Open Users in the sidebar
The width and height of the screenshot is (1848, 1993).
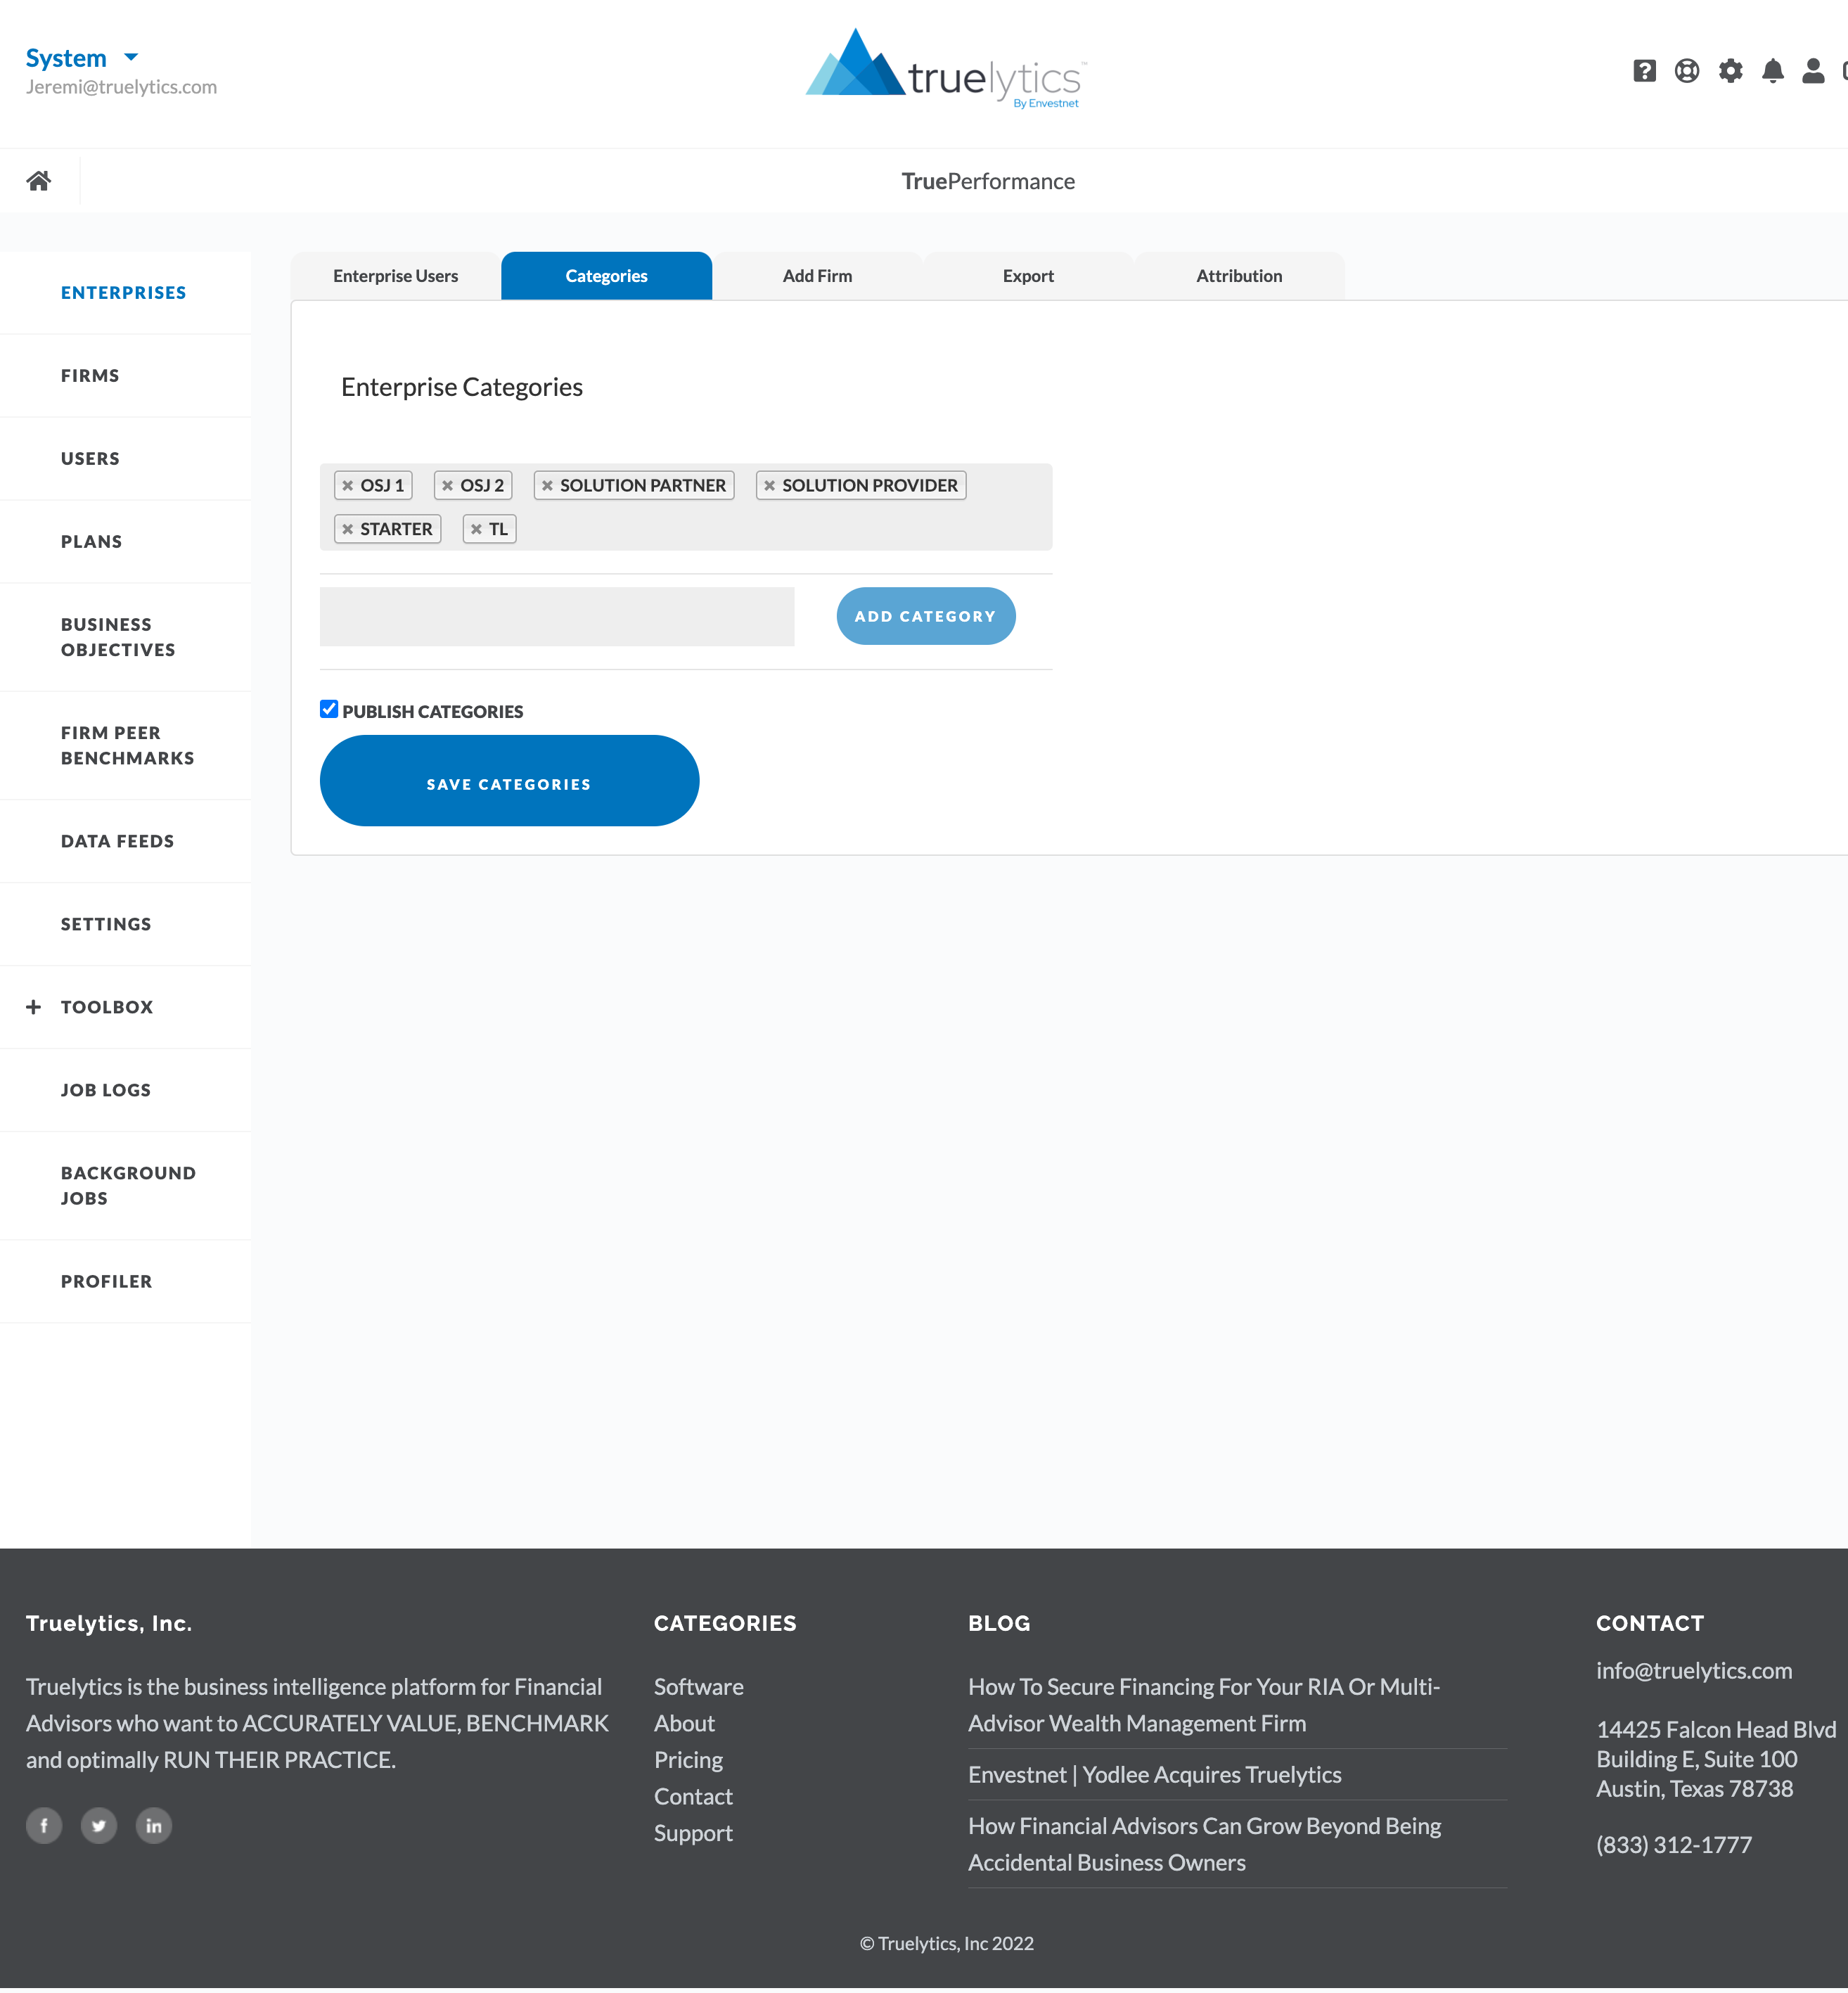click(90, 459)
